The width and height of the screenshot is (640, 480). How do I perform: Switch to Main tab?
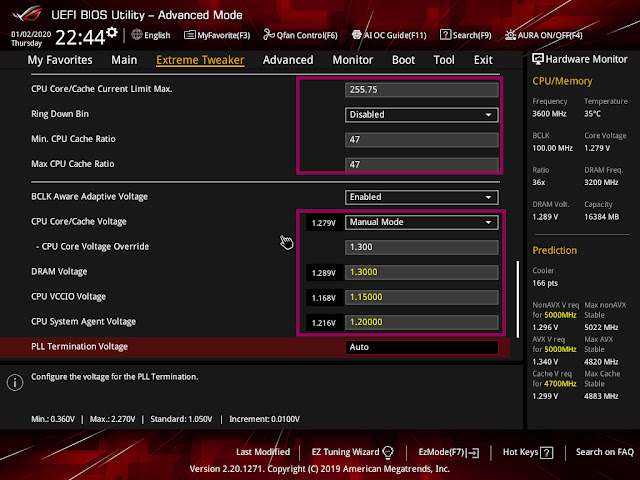point(124,60)
